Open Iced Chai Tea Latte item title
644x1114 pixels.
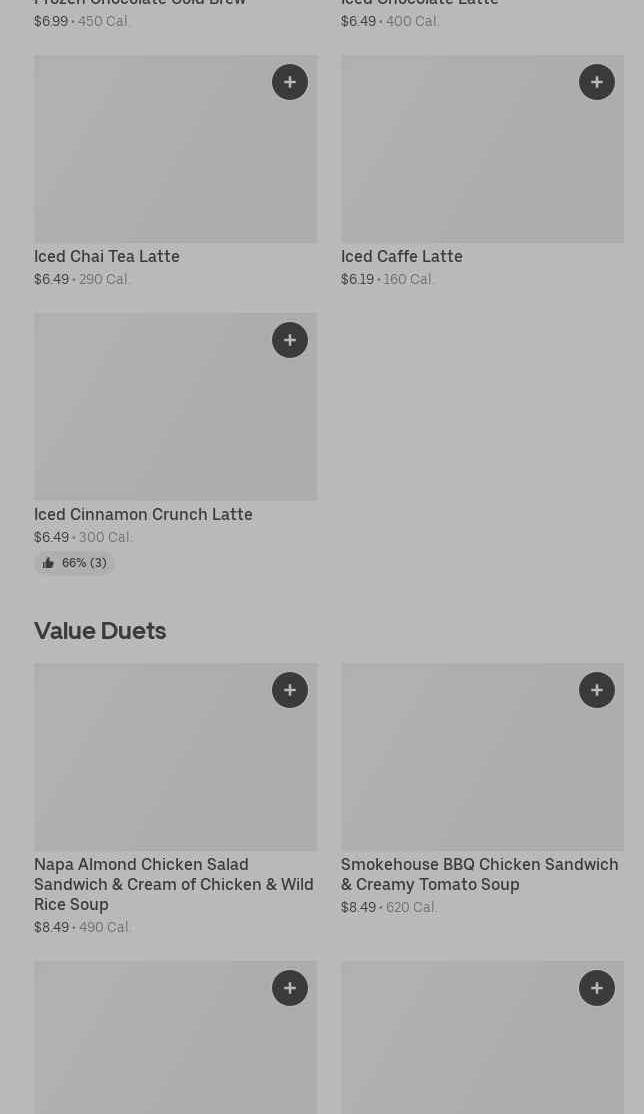107,256
